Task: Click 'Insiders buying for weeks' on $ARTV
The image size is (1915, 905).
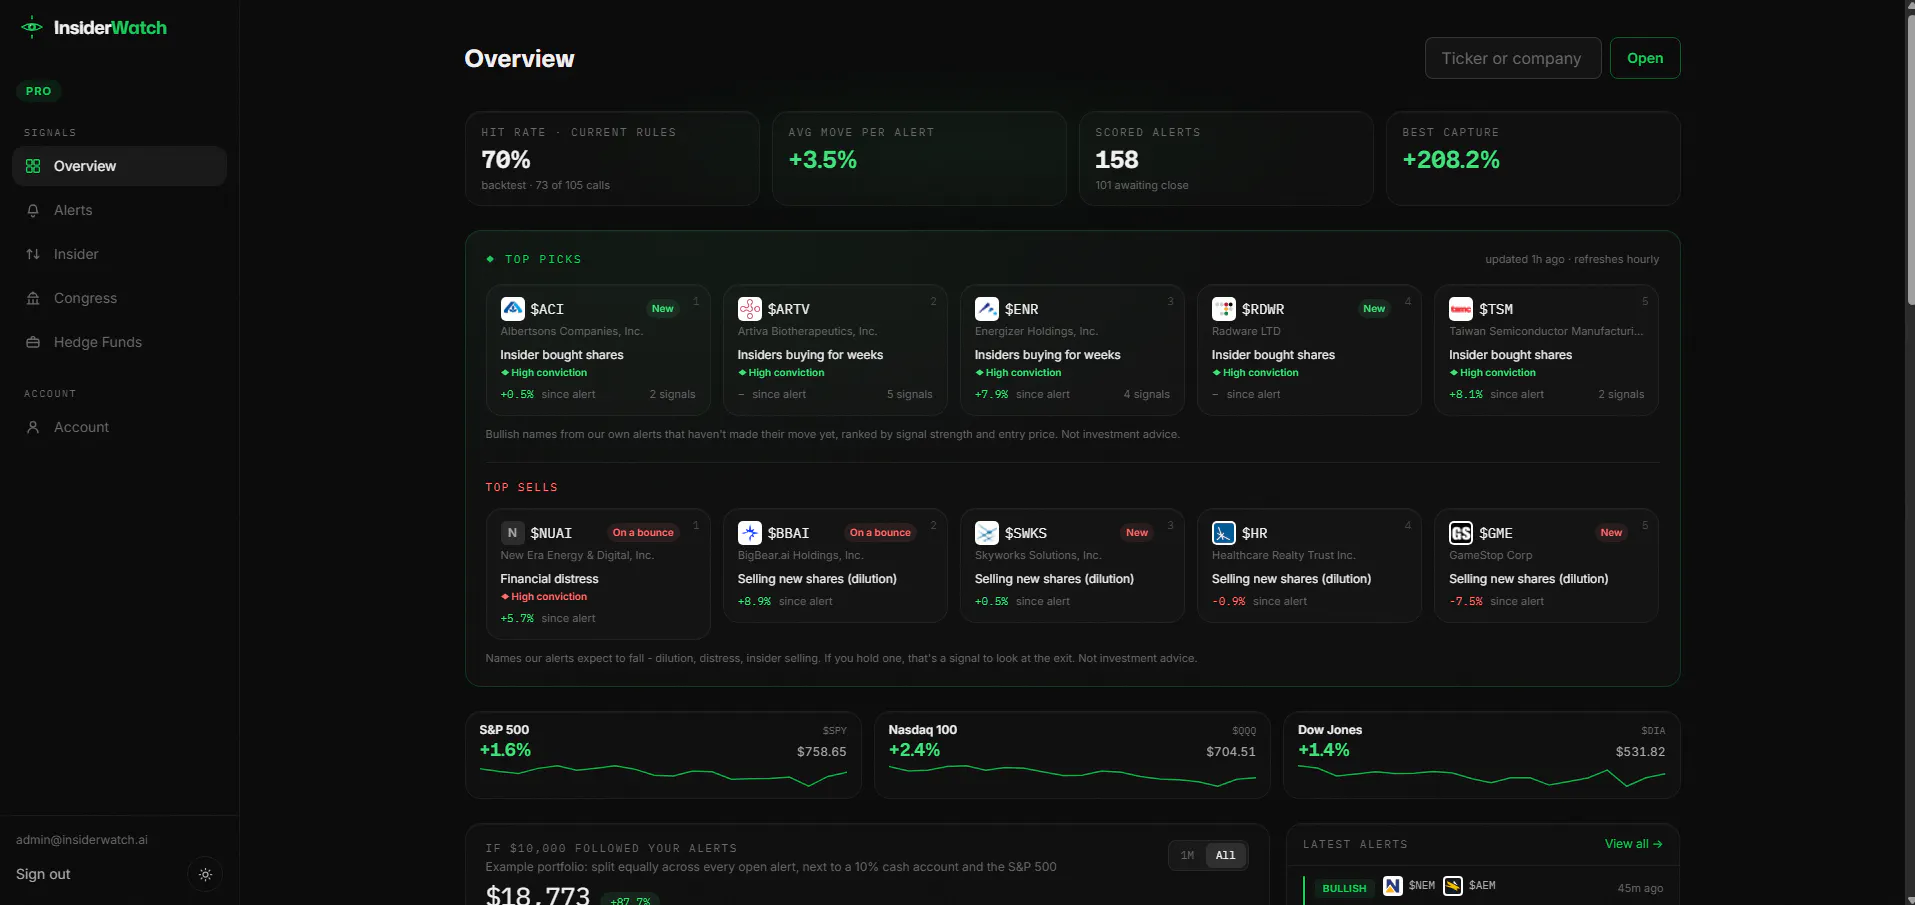Action: pyautogui.click(x=810, y=355)
